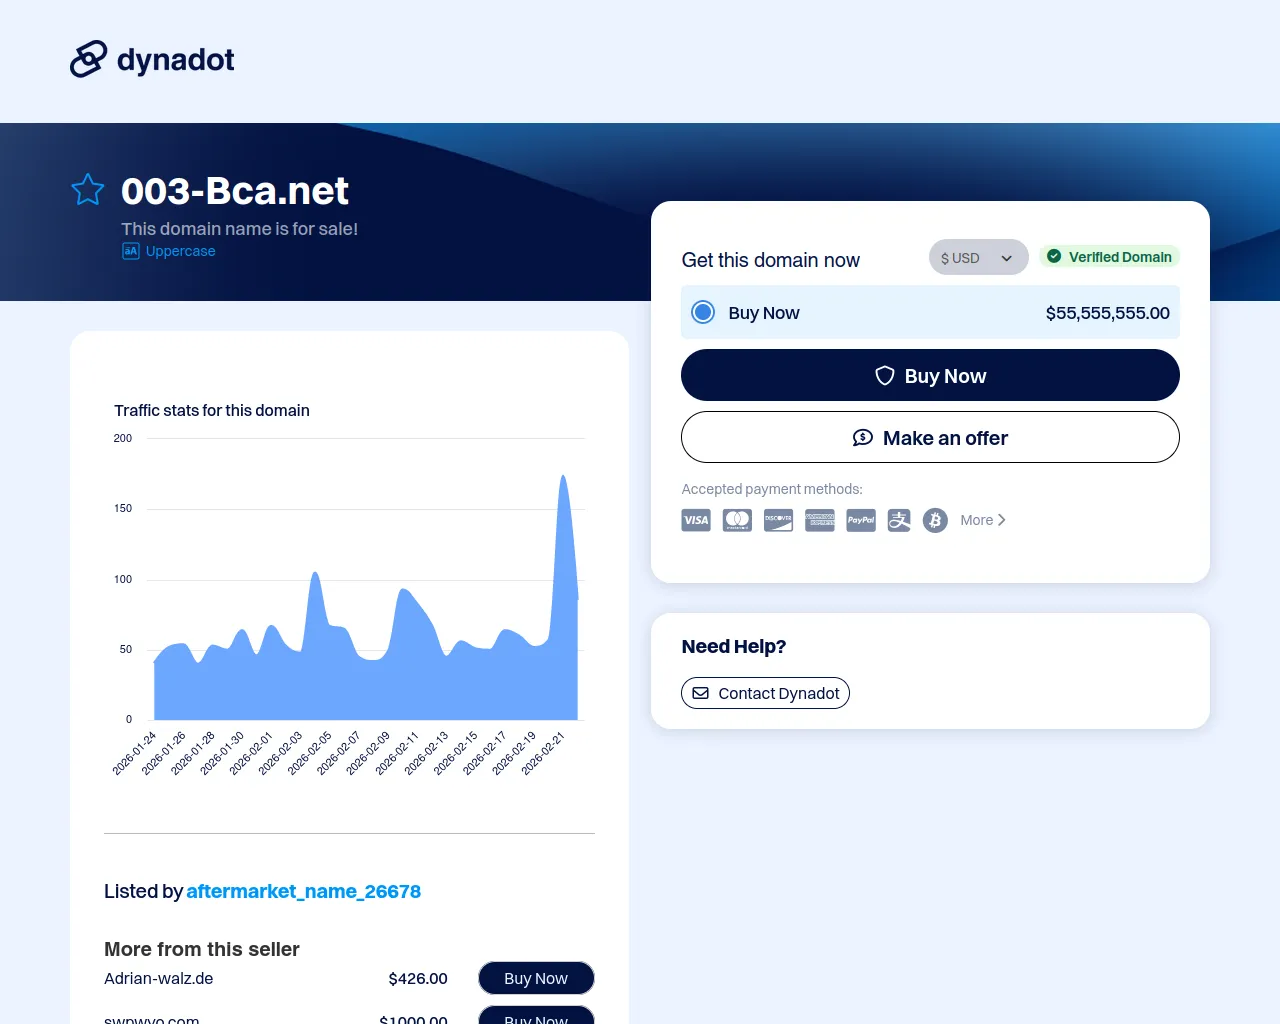Viewport: 1280px width, 1024px height.
Task: Click the Verified Domain badge
Action: click(x=1109, y=257)
